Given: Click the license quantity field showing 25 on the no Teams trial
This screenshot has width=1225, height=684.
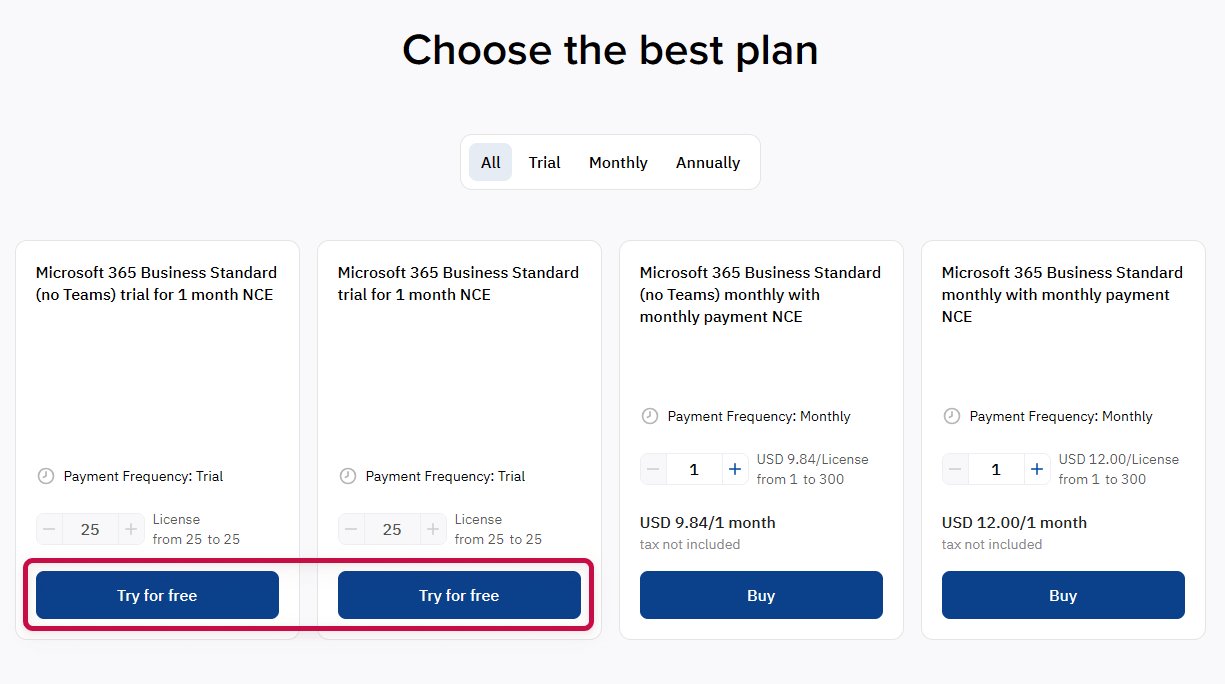Looking at the screenshot, I should [x=90, y=529].
